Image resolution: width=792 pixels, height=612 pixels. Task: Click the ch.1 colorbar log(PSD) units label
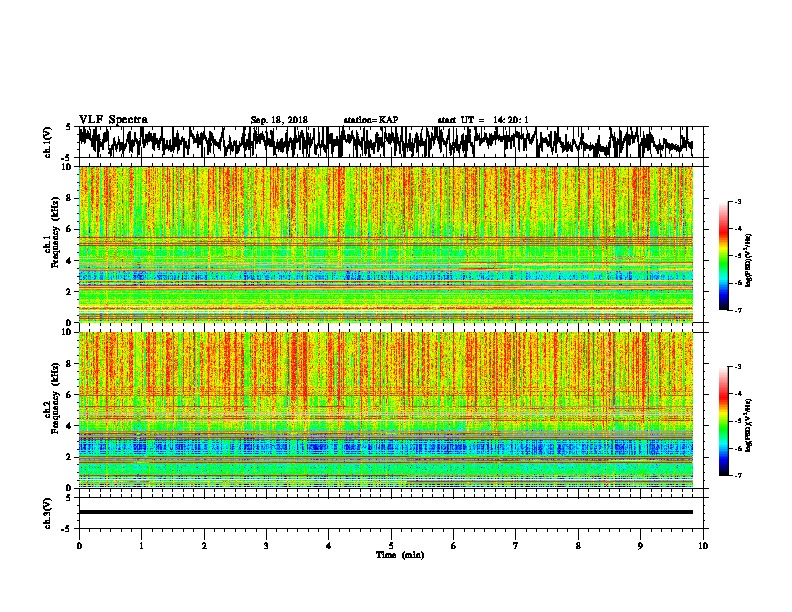point(749,260)
